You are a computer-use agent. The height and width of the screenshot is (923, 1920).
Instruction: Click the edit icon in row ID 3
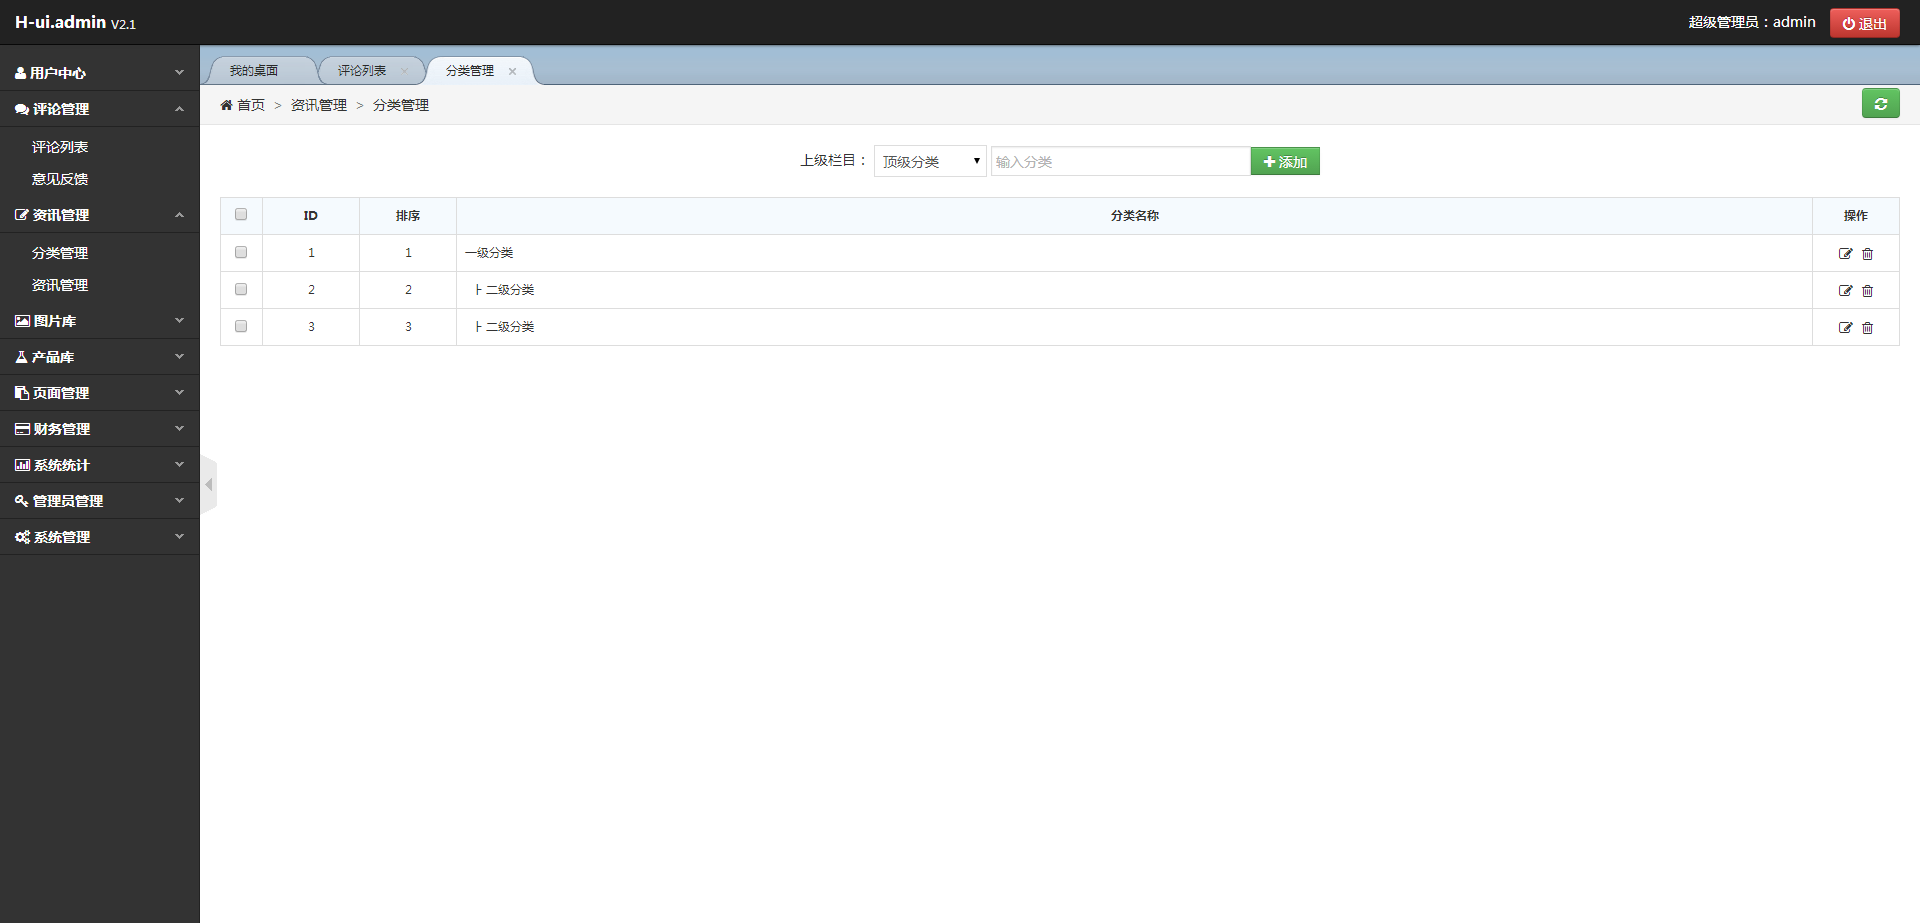(1845, 328)
